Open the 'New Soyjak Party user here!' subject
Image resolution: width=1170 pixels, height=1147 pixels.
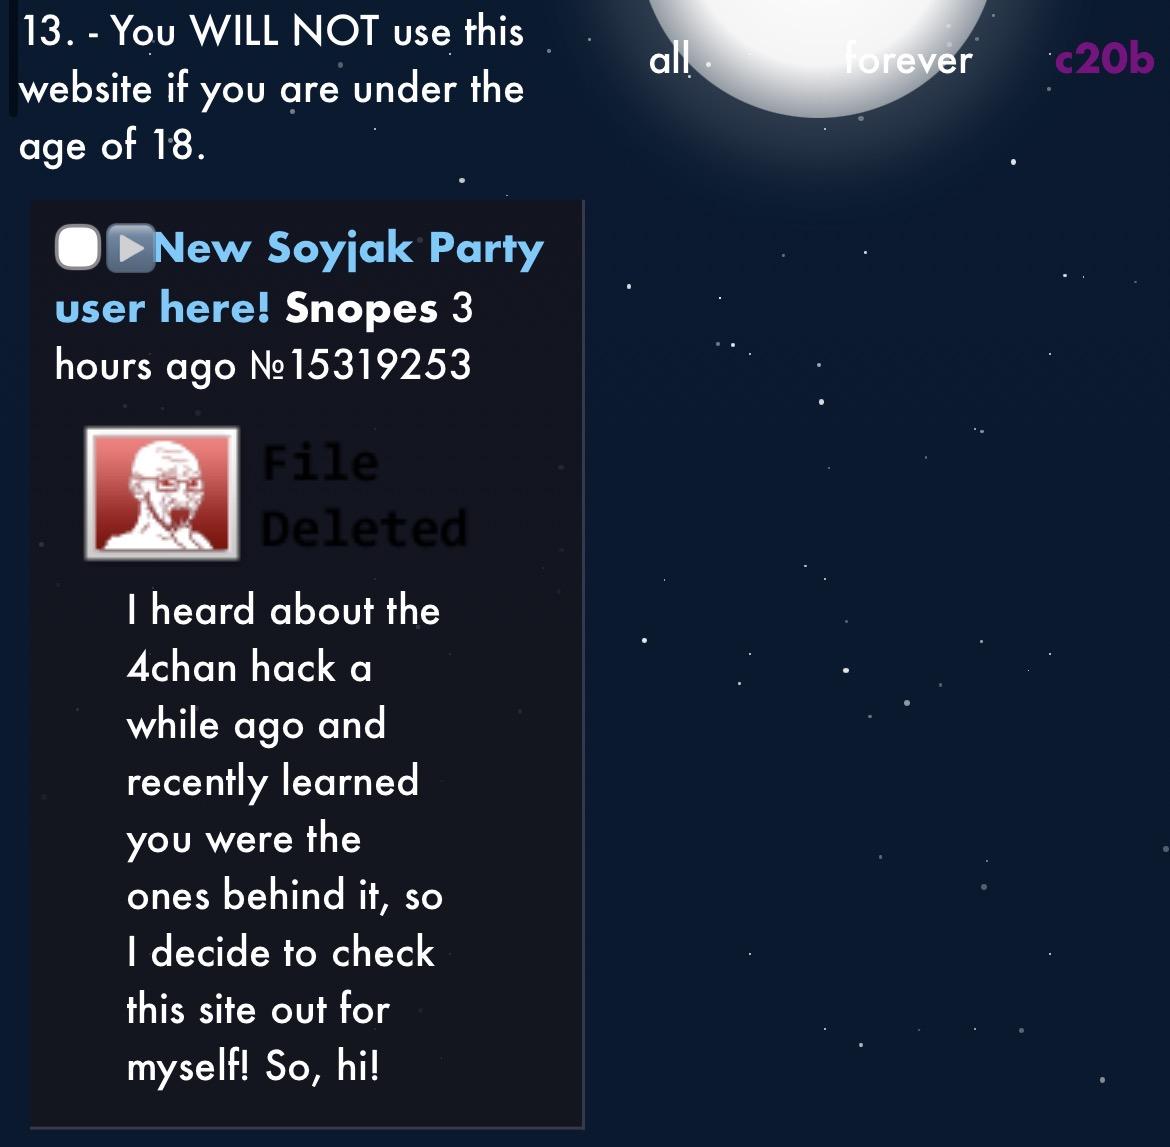point(299,277)
